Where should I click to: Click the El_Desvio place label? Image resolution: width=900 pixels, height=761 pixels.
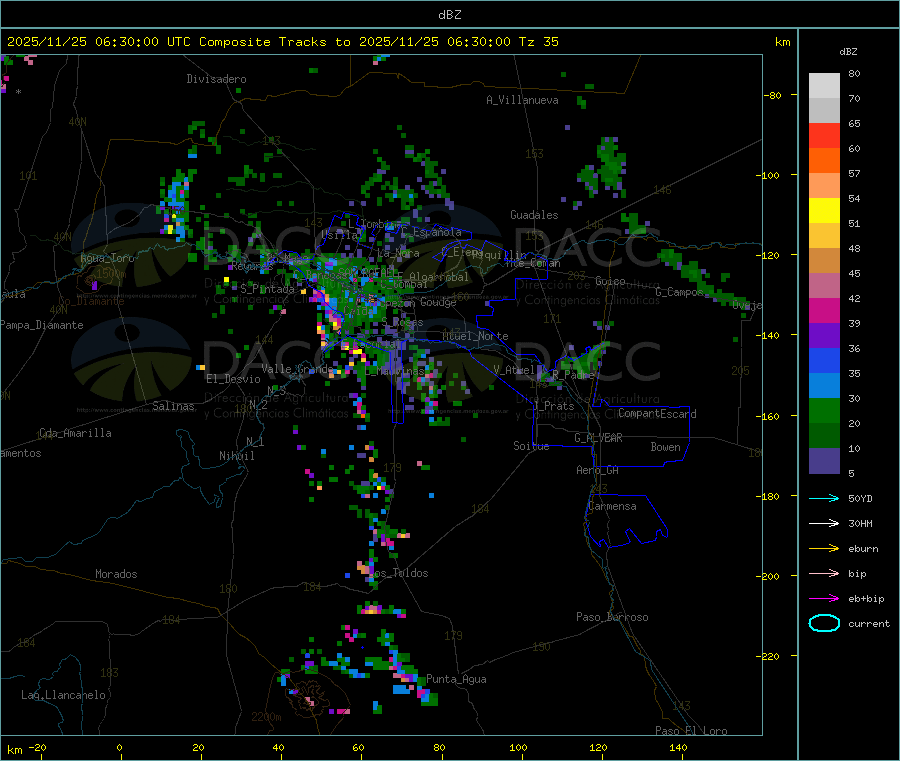point(233,379)
